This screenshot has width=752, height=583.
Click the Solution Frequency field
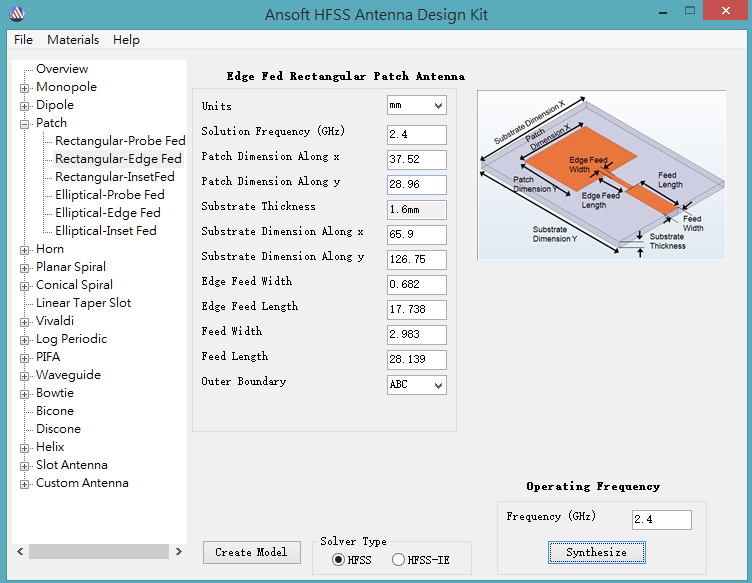pyautogui.click(x=417, y=135)
